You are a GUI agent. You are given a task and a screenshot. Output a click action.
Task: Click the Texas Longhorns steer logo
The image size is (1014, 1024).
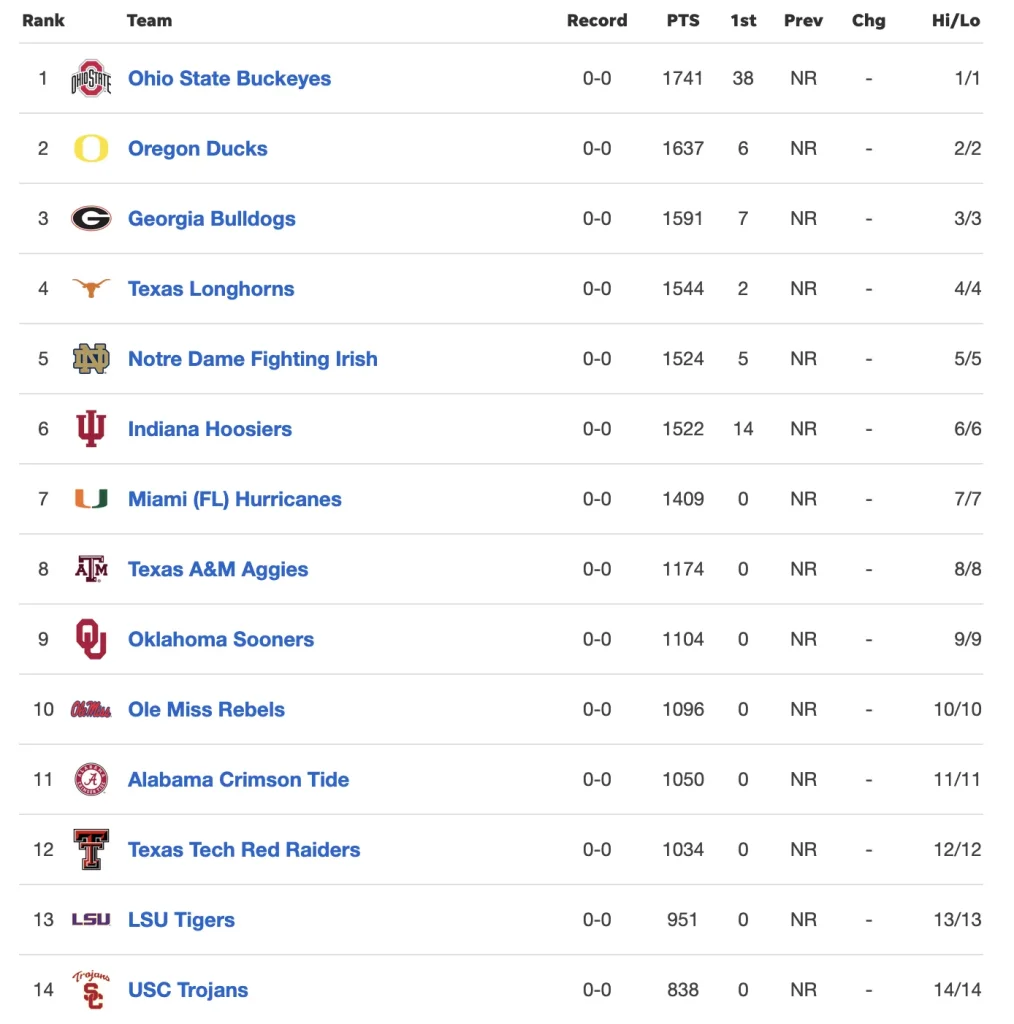(x=91, y=287)
